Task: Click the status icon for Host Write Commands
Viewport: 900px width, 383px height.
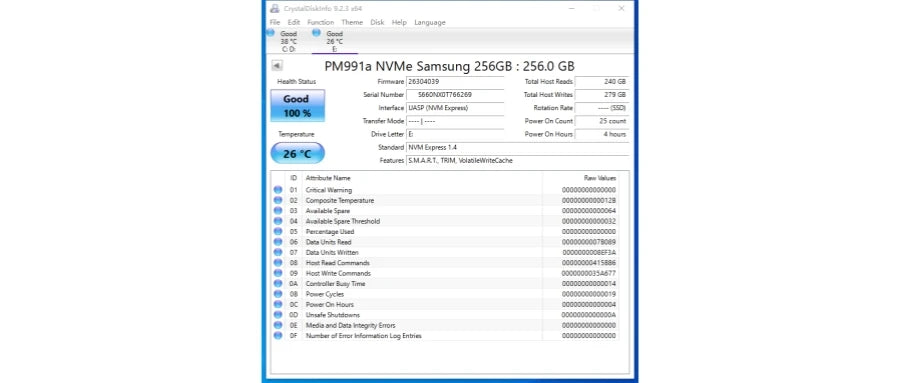Action: (x=278, y=273)
